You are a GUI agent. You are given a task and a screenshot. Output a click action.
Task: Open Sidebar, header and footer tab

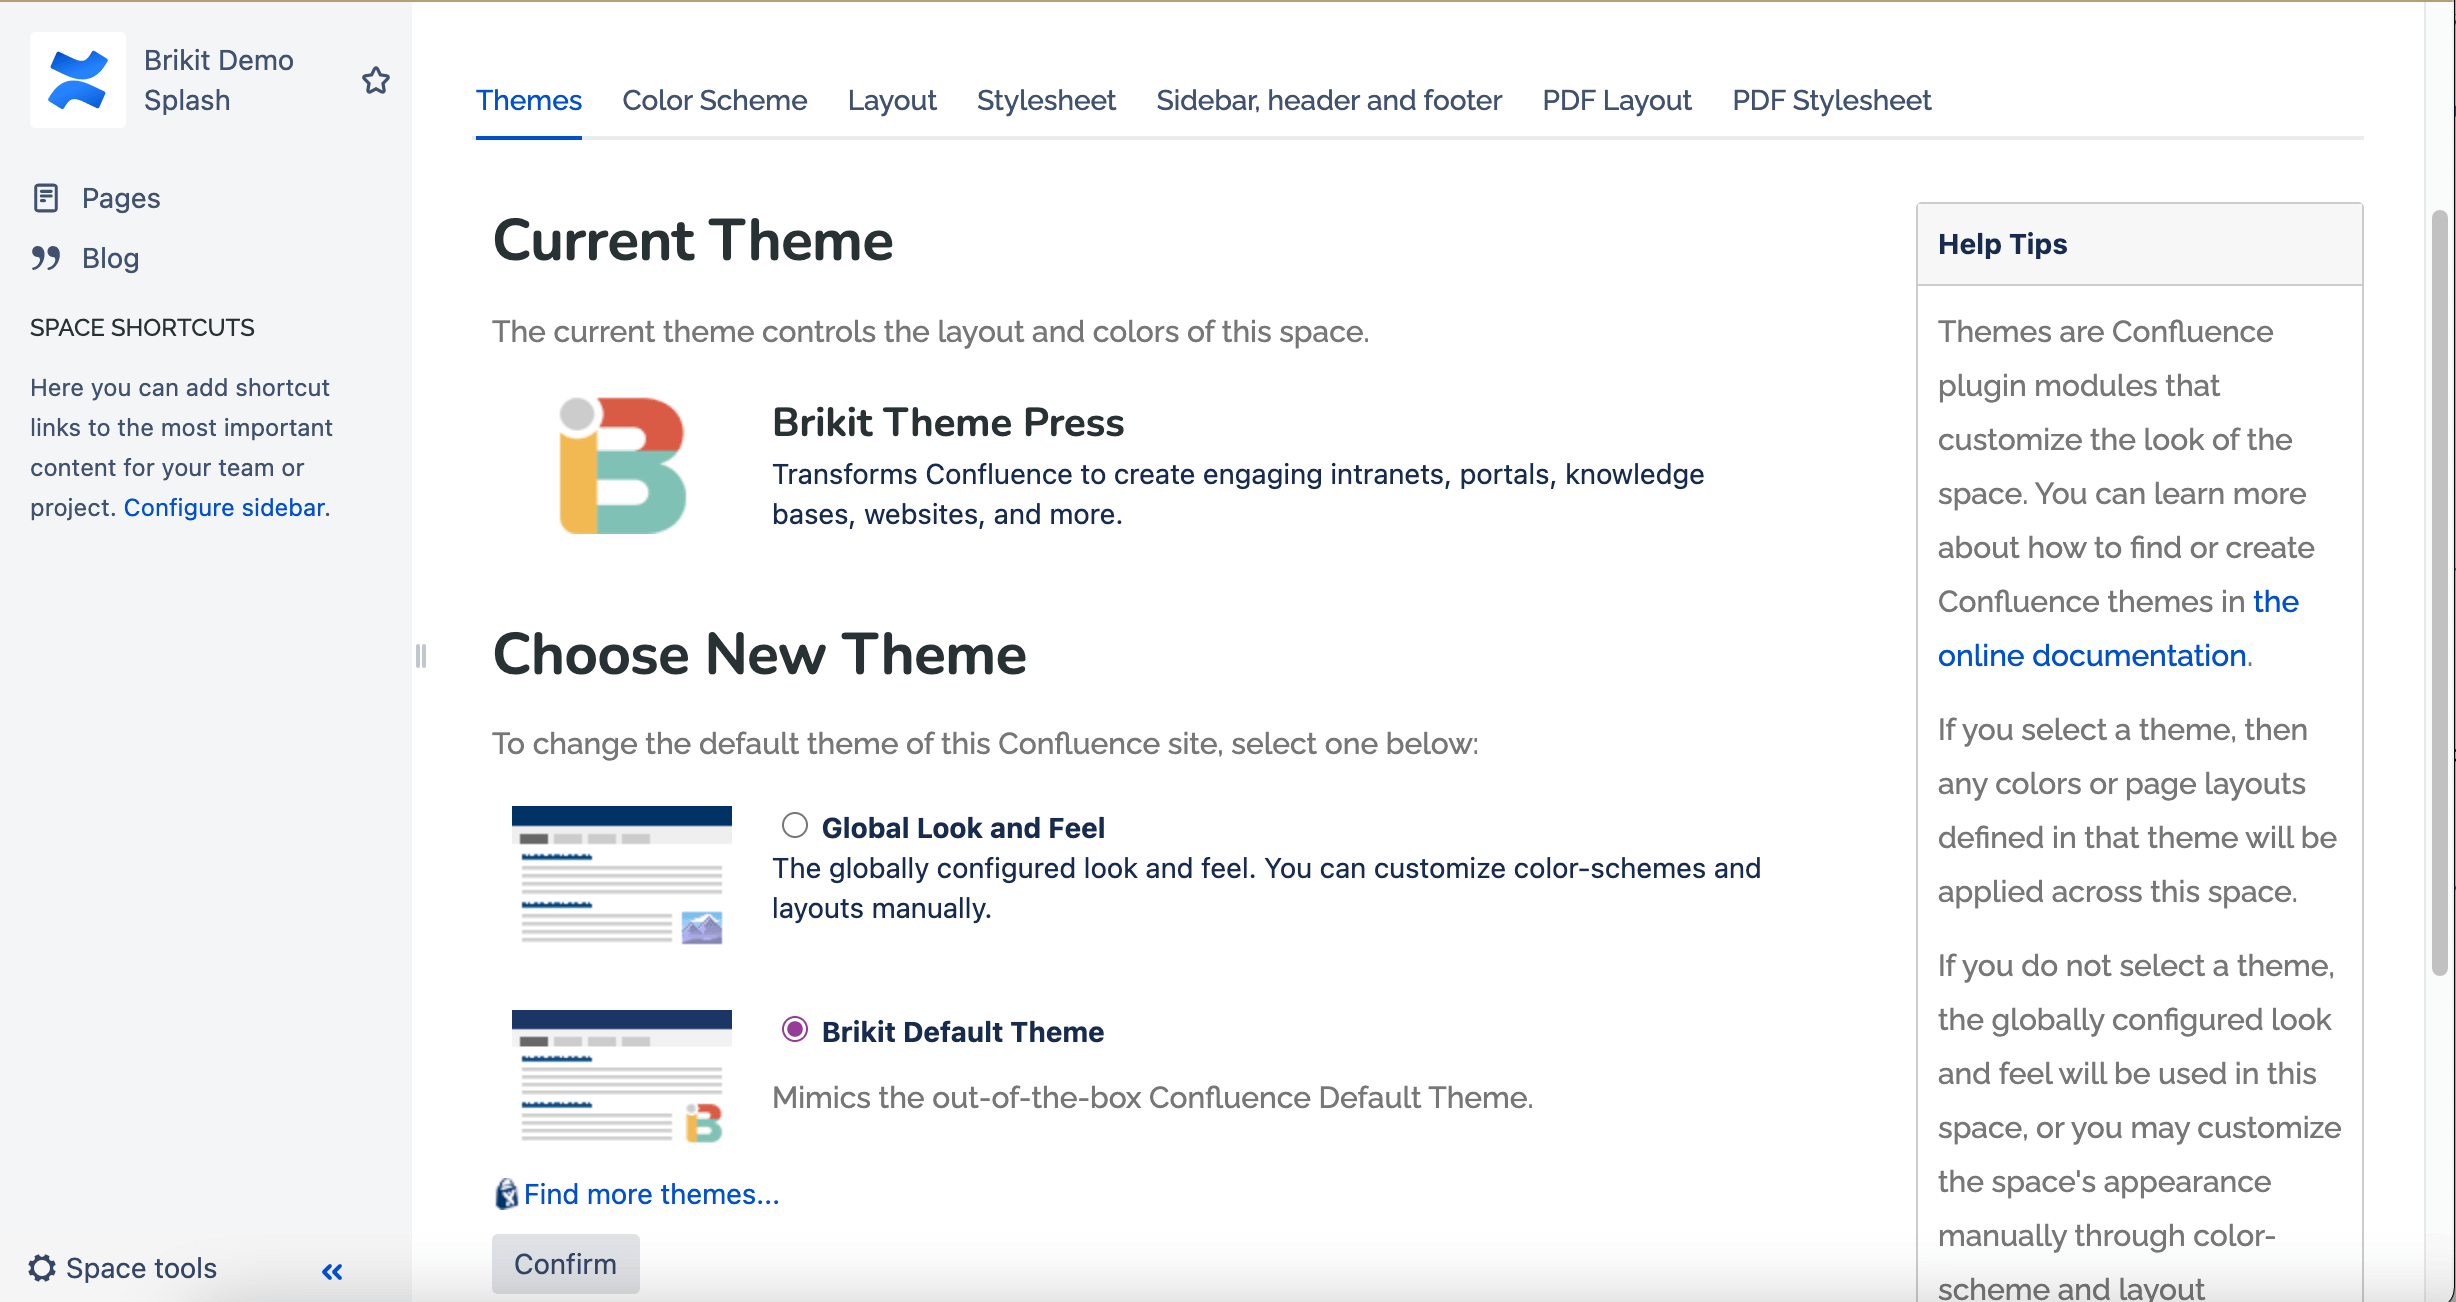click(1329, 100)
